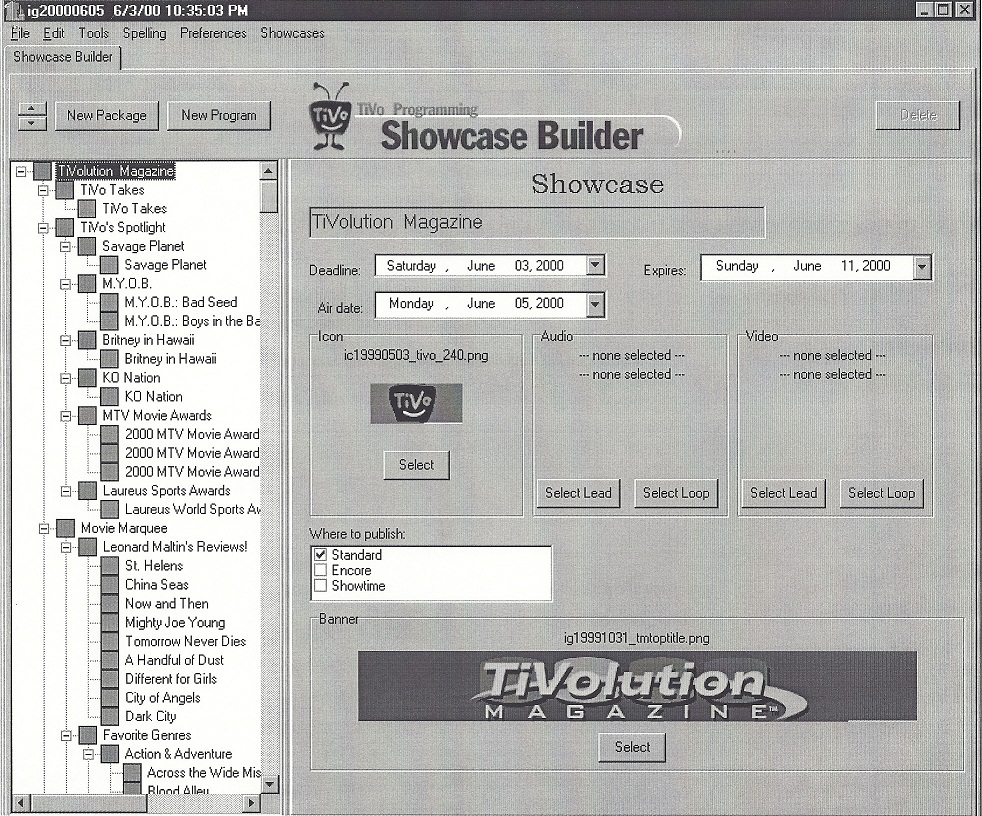Viewport: 982px width, 816px height.
Task: Click the node icon beside TiVo's Spotlight
Action: 65,227
